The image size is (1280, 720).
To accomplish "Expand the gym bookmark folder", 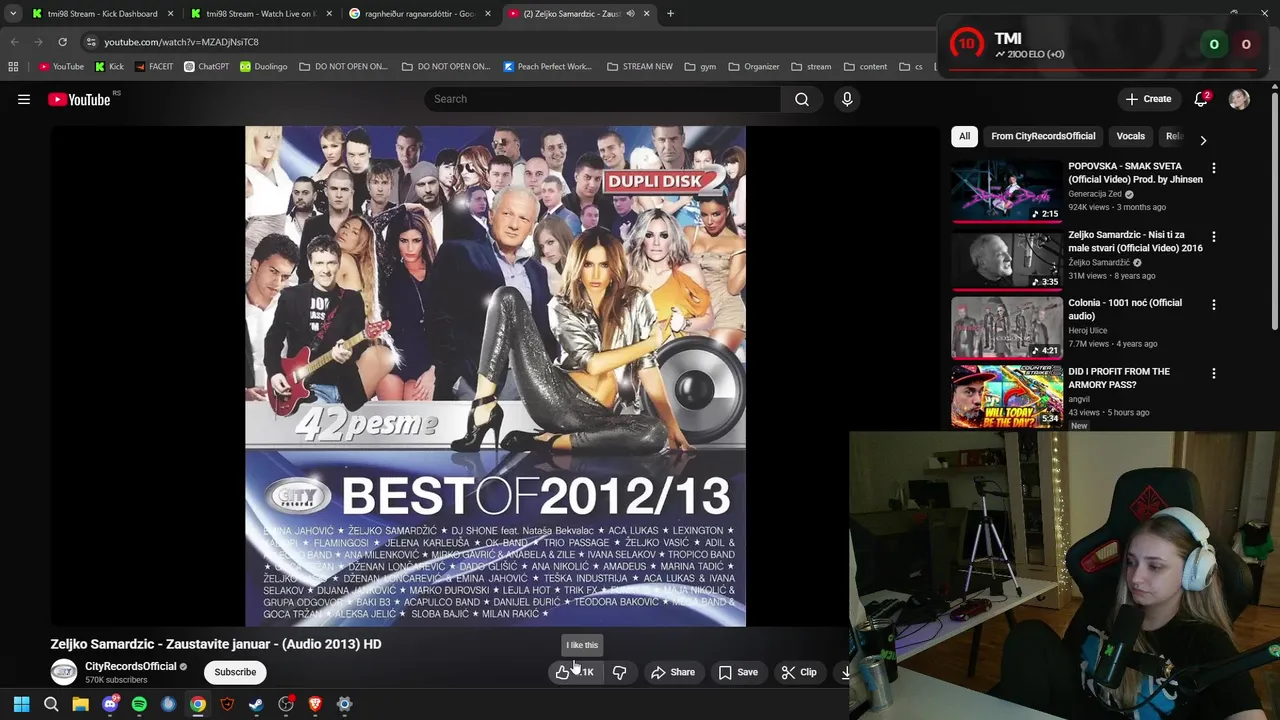I will pyautogui.click(x=700, y=67).
